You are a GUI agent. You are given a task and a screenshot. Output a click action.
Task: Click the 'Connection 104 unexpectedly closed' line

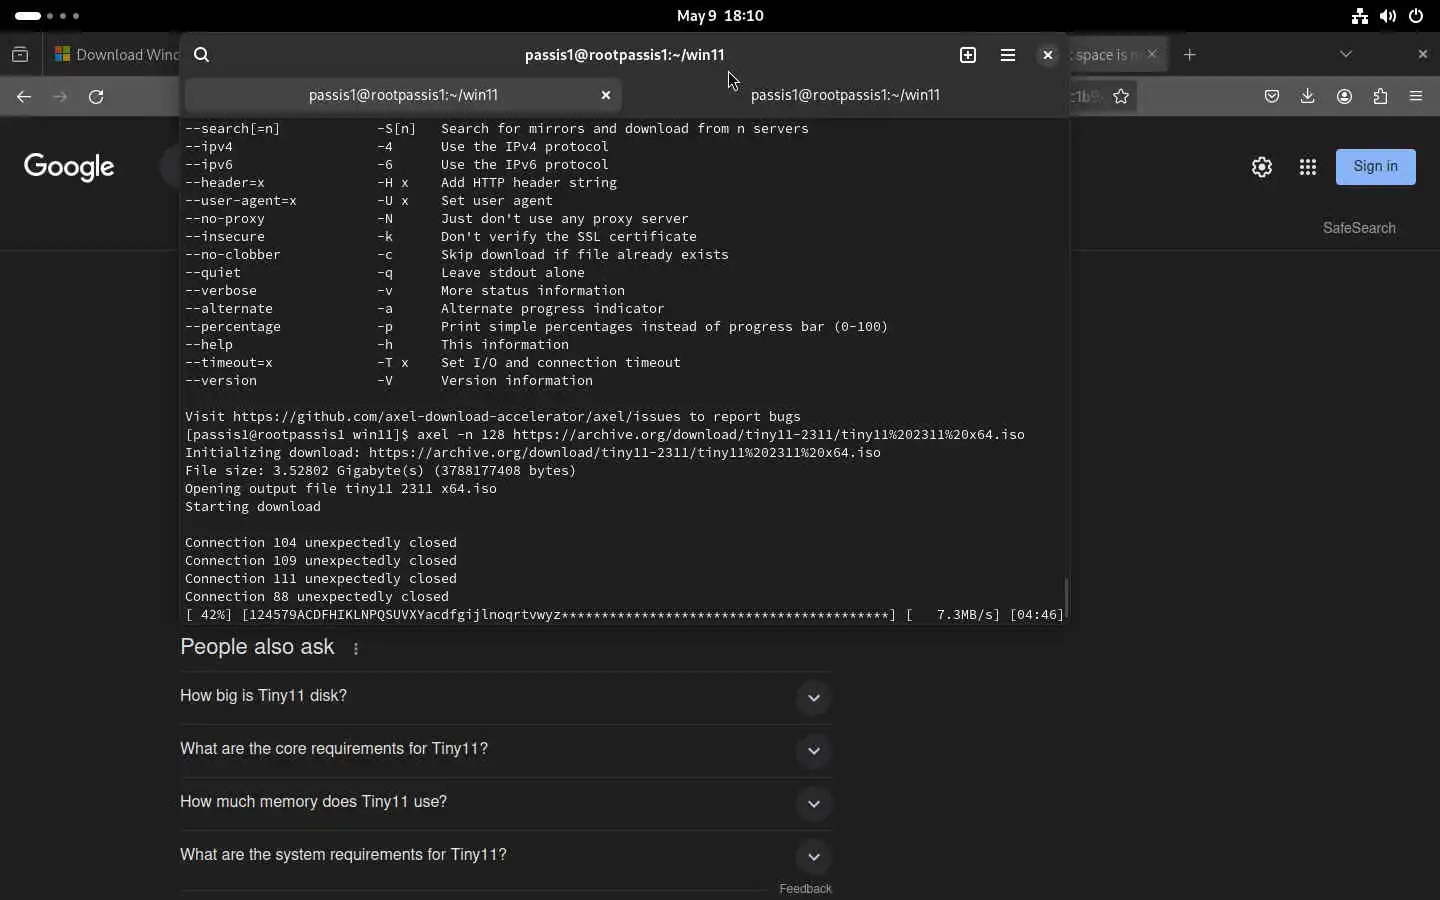(321, 543)
